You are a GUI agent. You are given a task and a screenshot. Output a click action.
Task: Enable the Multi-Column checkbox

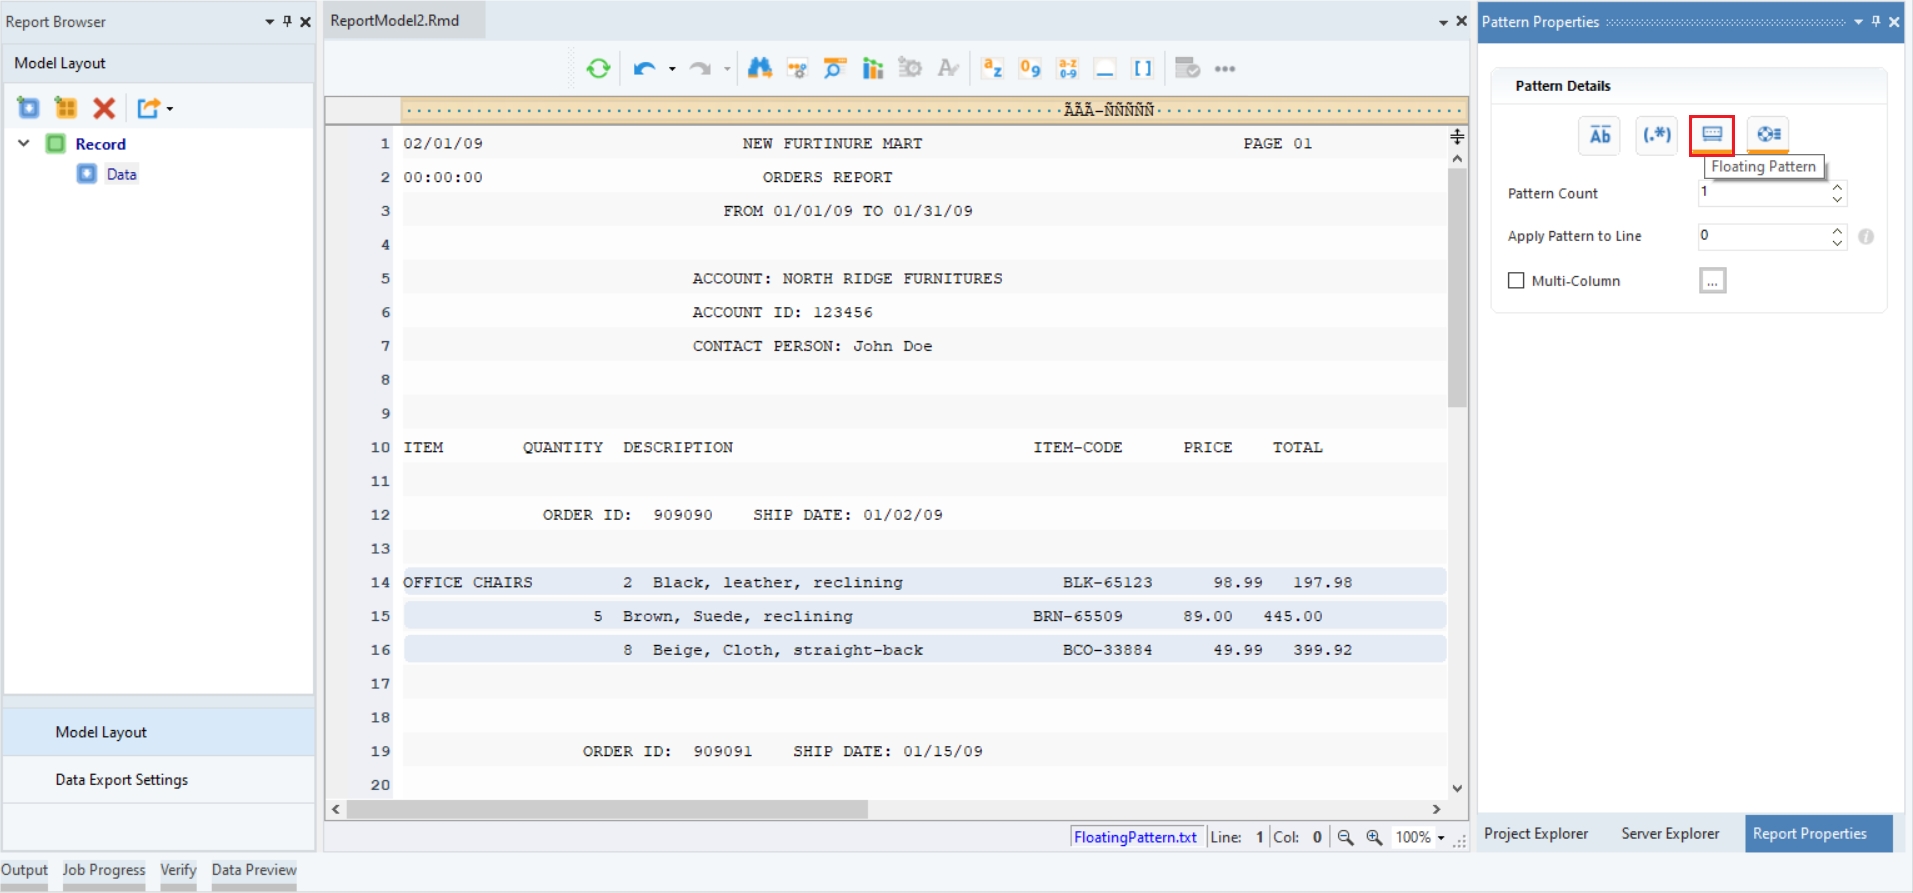tap(1516, 281)
